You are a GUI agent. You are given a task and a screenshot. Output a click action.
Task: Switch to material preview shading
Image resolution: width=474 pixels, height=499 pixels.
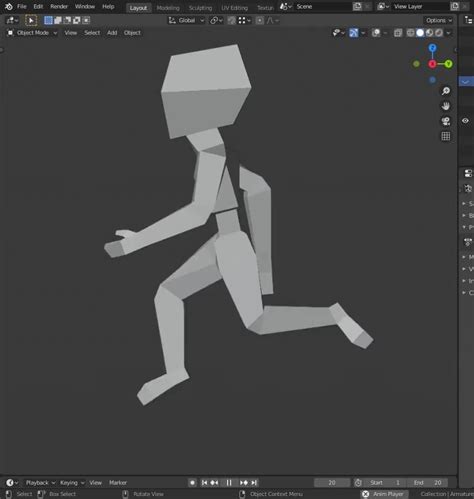click(429, 33)
